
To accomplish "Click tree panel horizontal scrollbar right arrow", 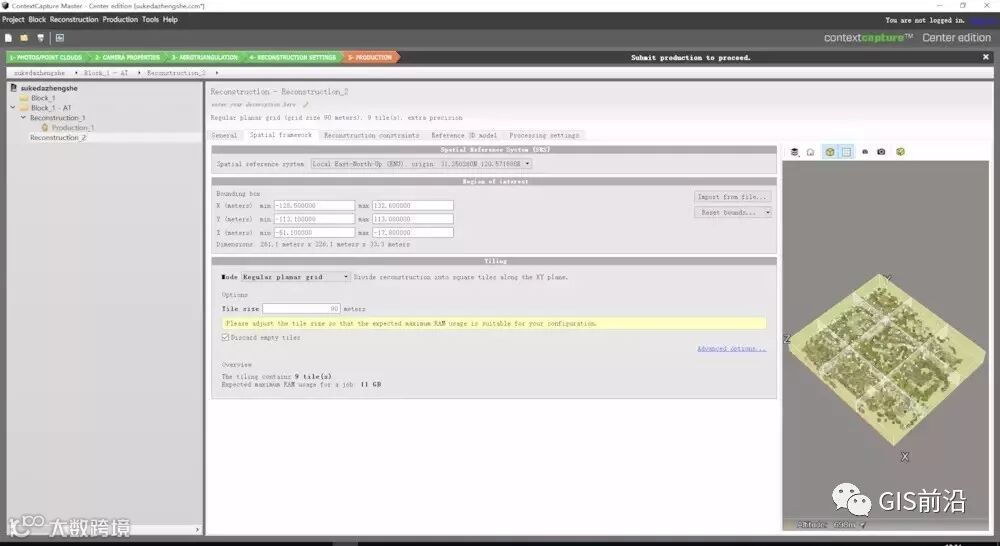I will click(x=197, y=529).
